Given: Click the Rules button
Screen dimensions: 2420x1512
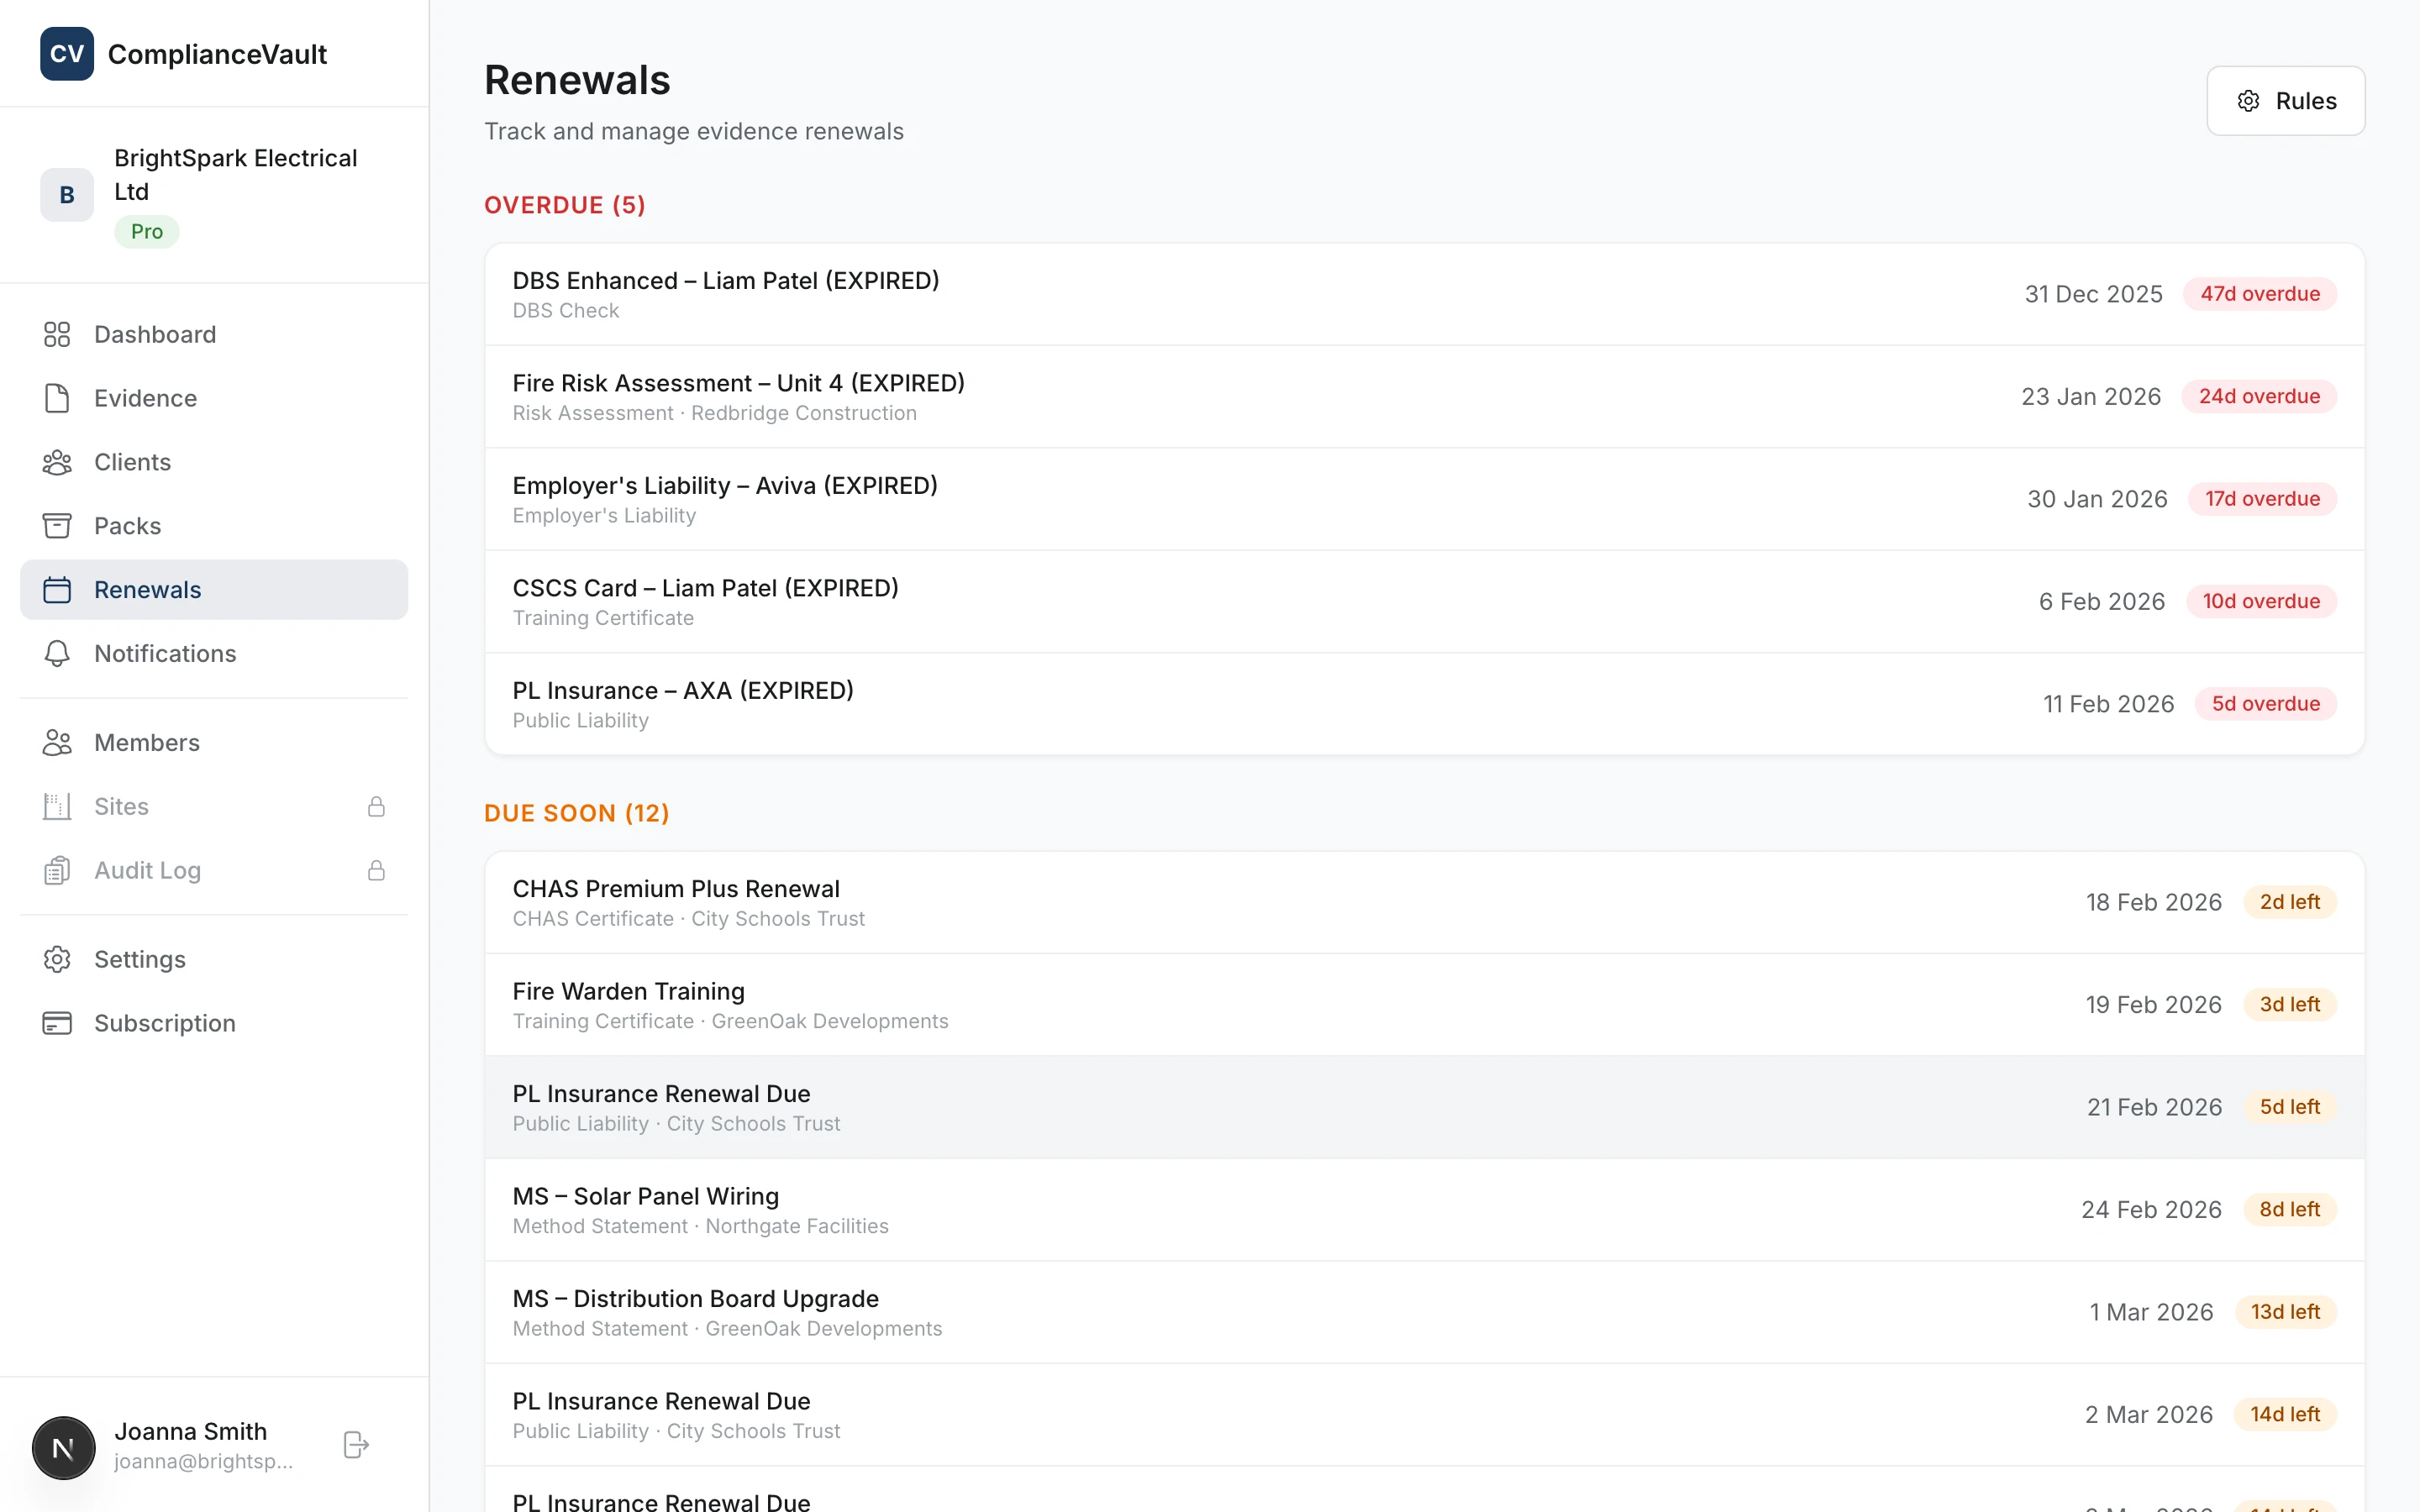Looking at the screenshot, I should pos(2285,100).
